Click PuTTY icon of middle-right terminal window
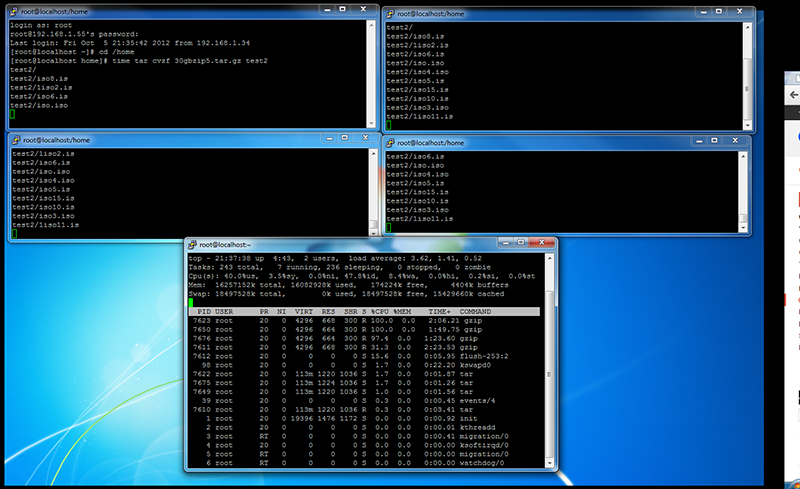800x489 pixels. tap(392, 143)
